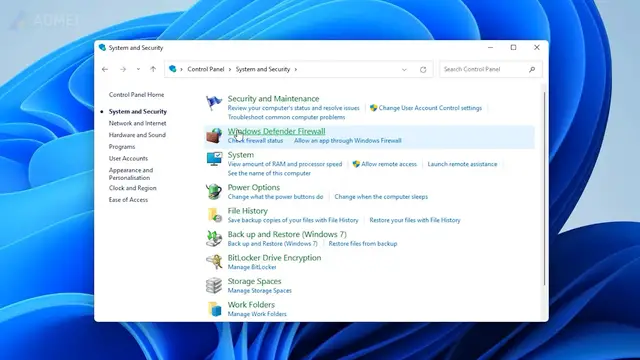Click the Storage Spaces drives icon
The image size is (640, 360).
(214, 285)
